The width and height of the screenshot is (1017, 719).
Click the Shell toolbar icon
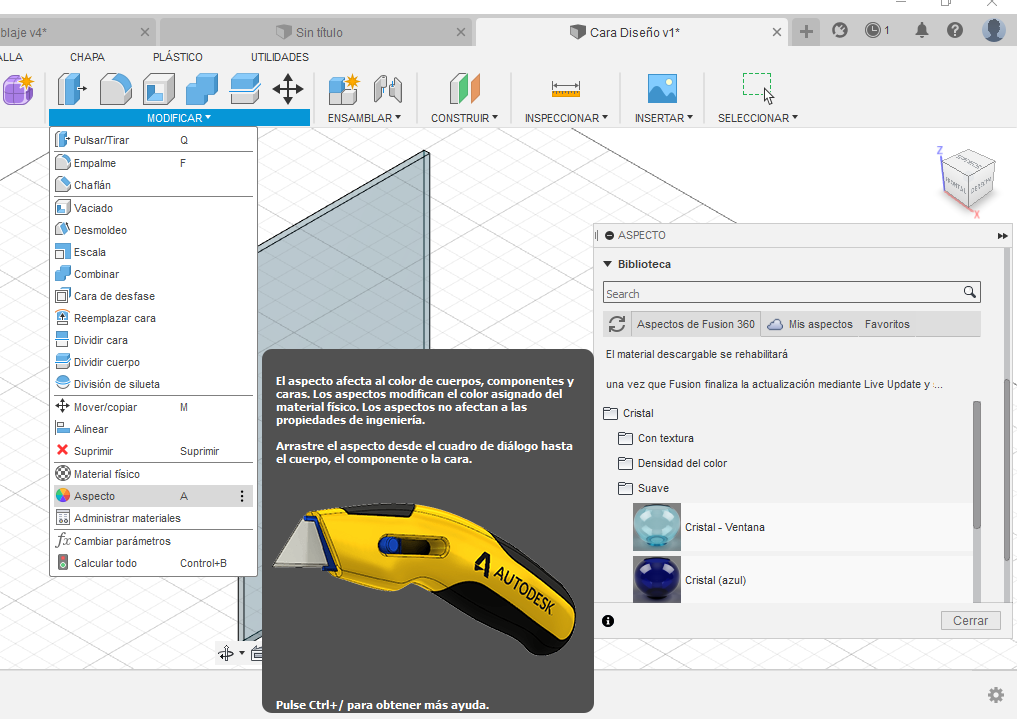tap(159, 89)
